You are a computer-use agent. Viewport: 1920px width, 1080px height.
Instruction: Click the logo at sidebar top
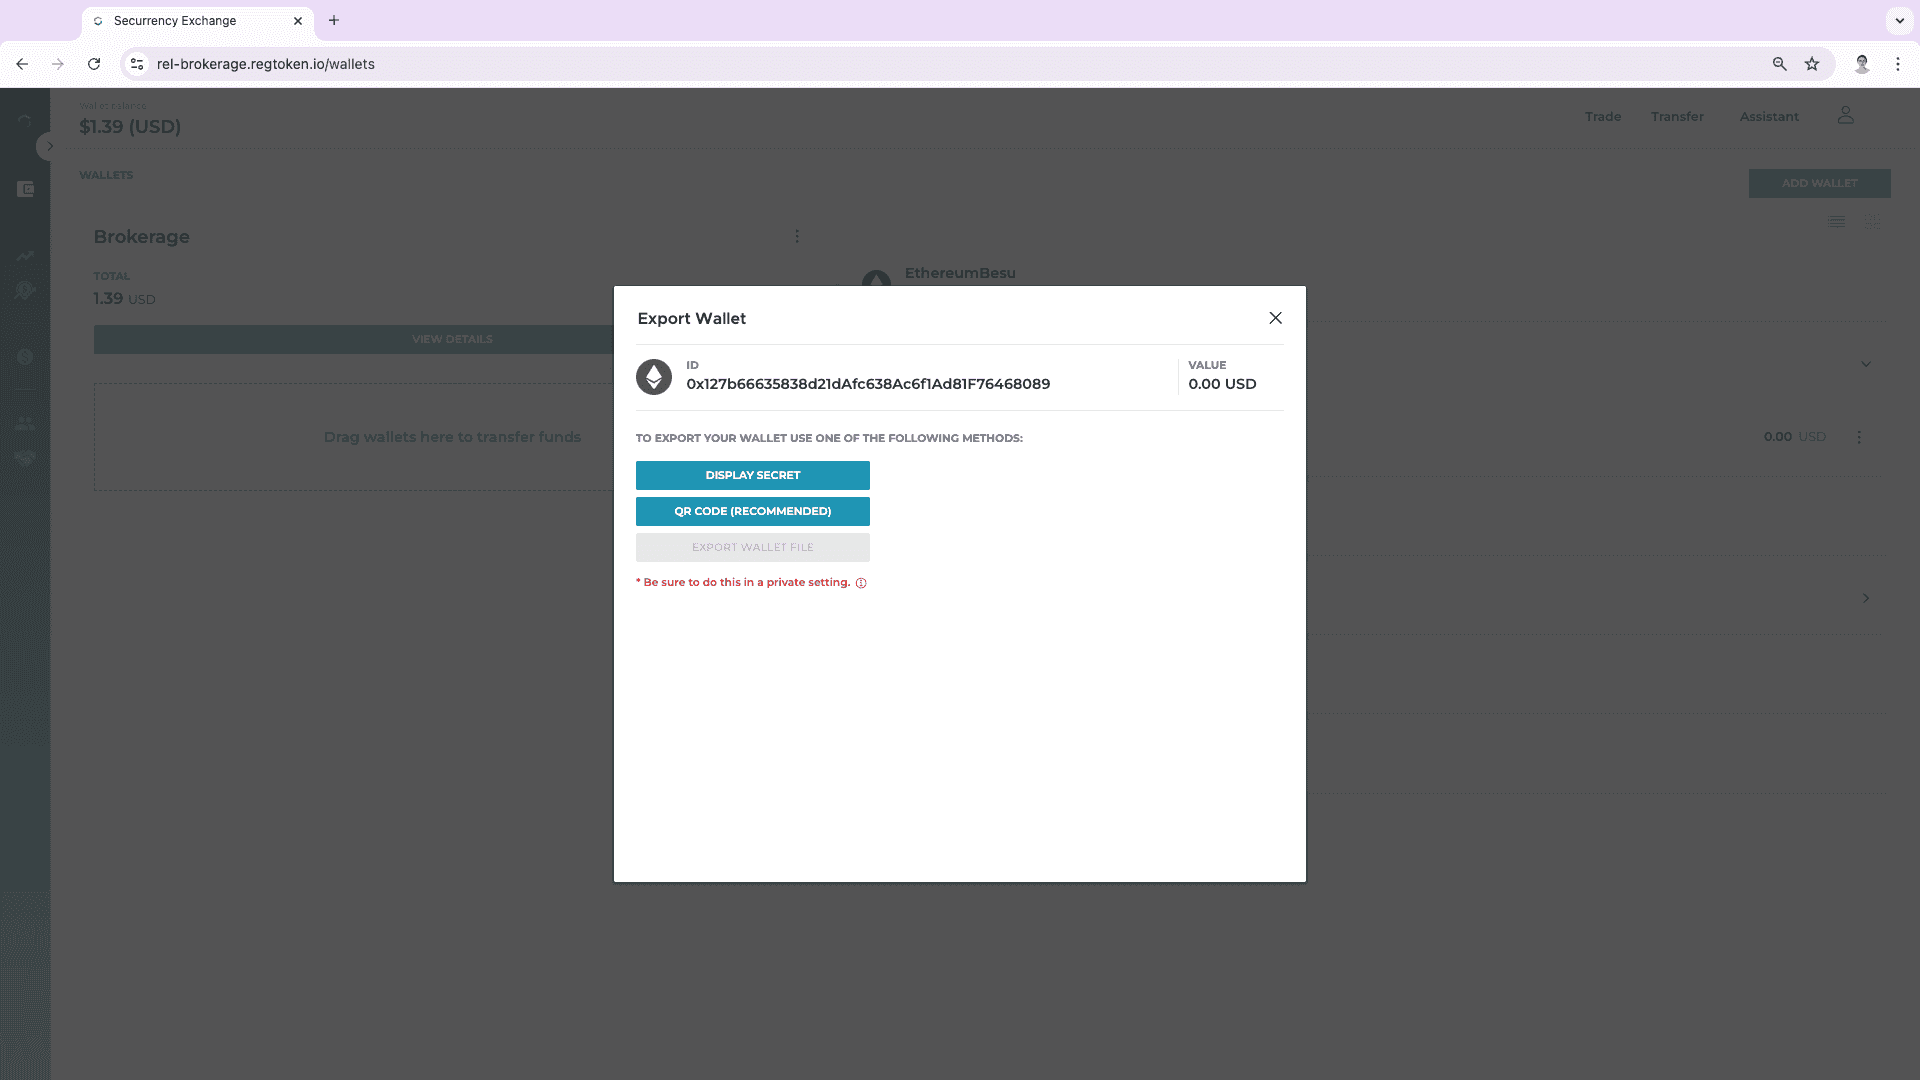25,119
